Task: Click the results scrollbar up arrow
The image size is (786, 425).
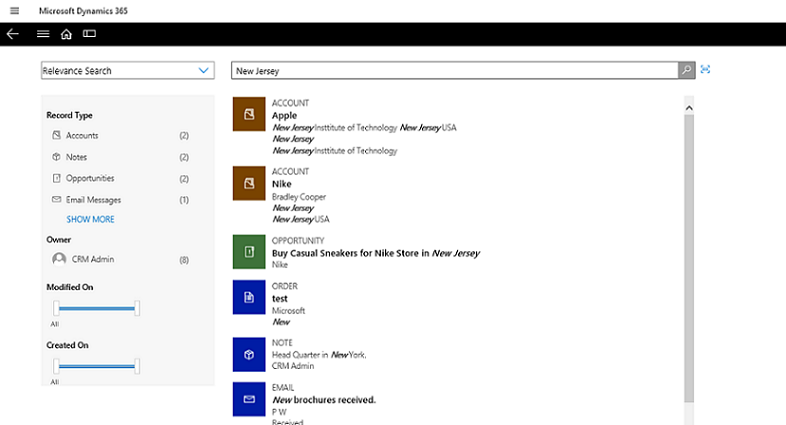Action: pos(689,108)
